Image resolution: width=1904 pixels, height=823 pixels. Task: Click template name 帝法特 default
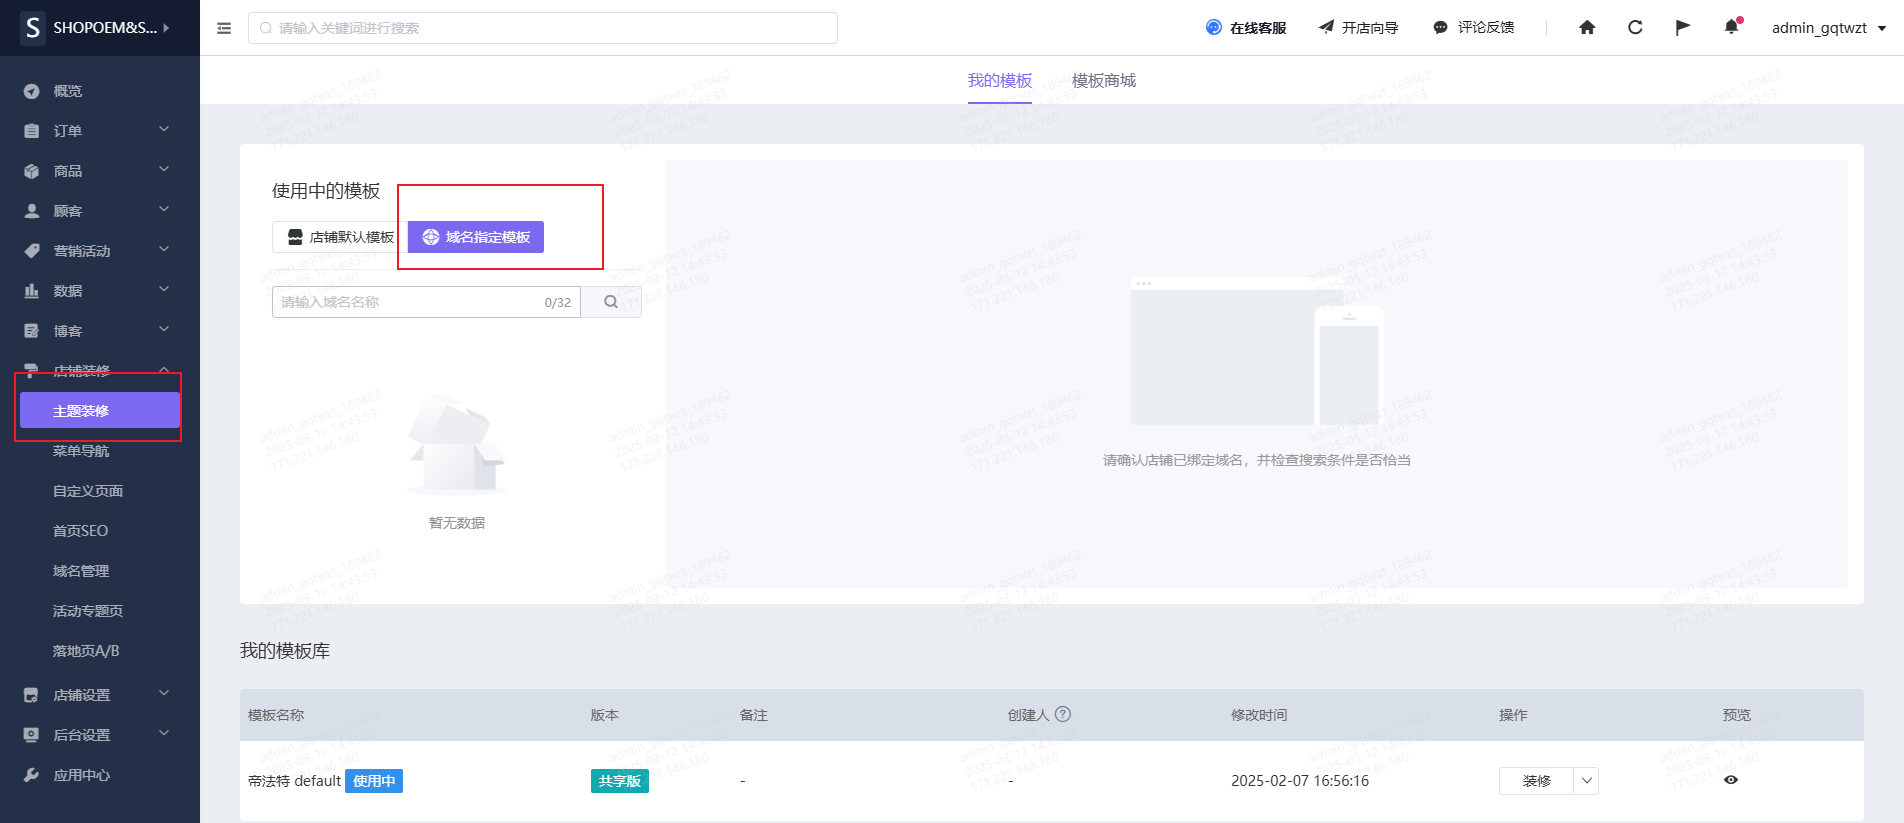click(x=295, y=781)
